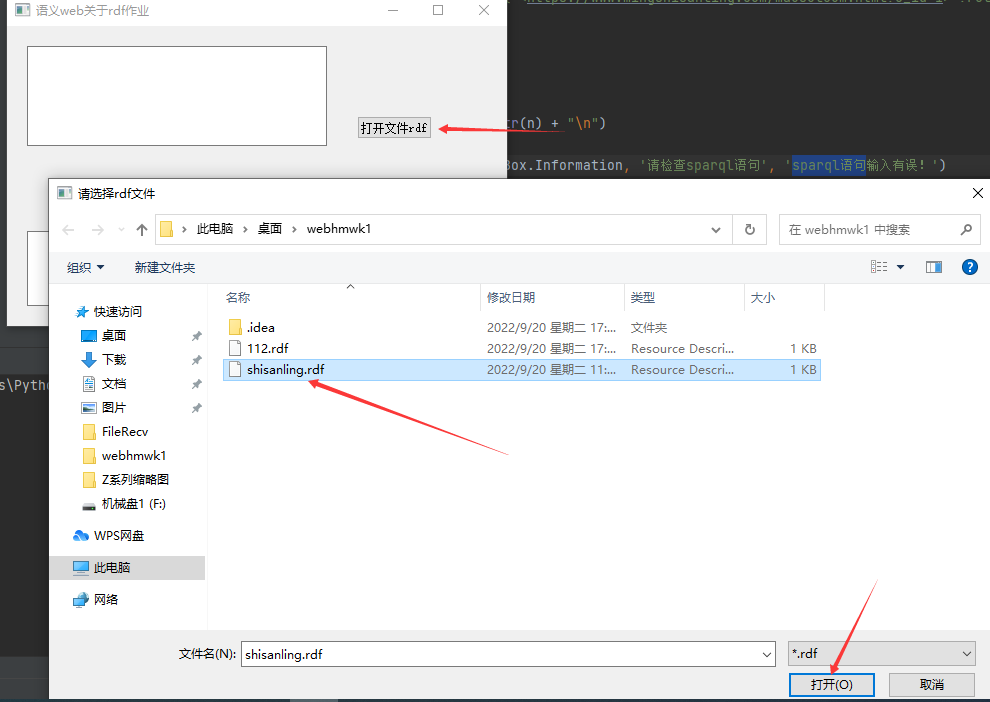
Task: Click the pin icon beside 文档
Action: pyautogui.click(x=196, y=384)
